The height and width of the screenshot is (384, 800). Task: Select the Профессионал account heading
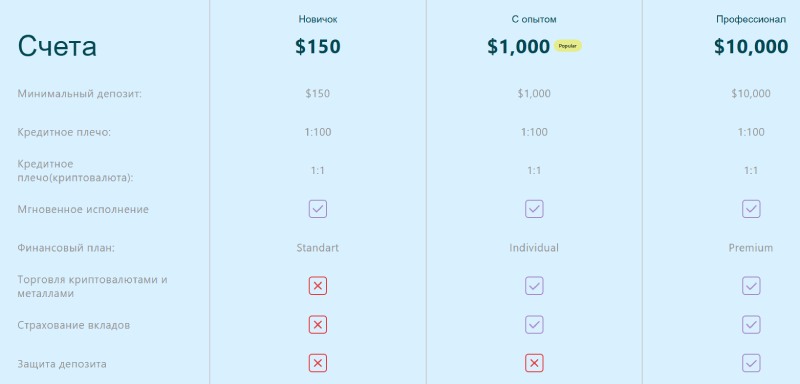(751, 19)
